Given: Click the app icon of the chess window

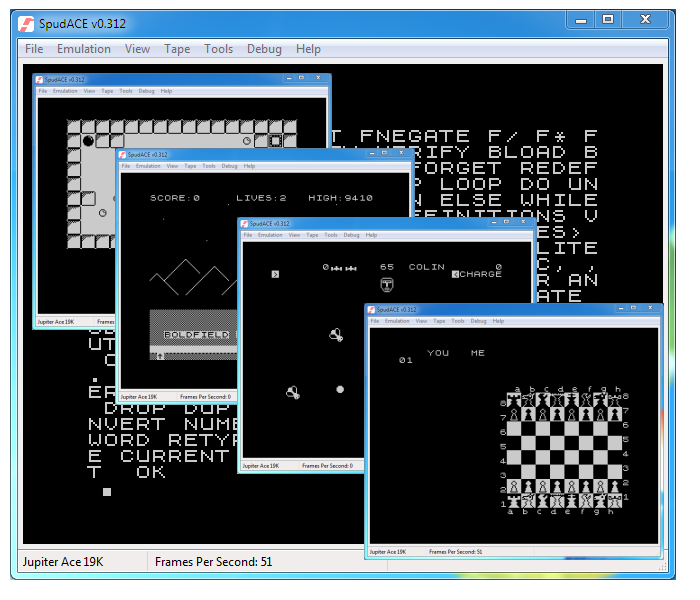Looking at the screenshot, I should (x=371, y=309).
